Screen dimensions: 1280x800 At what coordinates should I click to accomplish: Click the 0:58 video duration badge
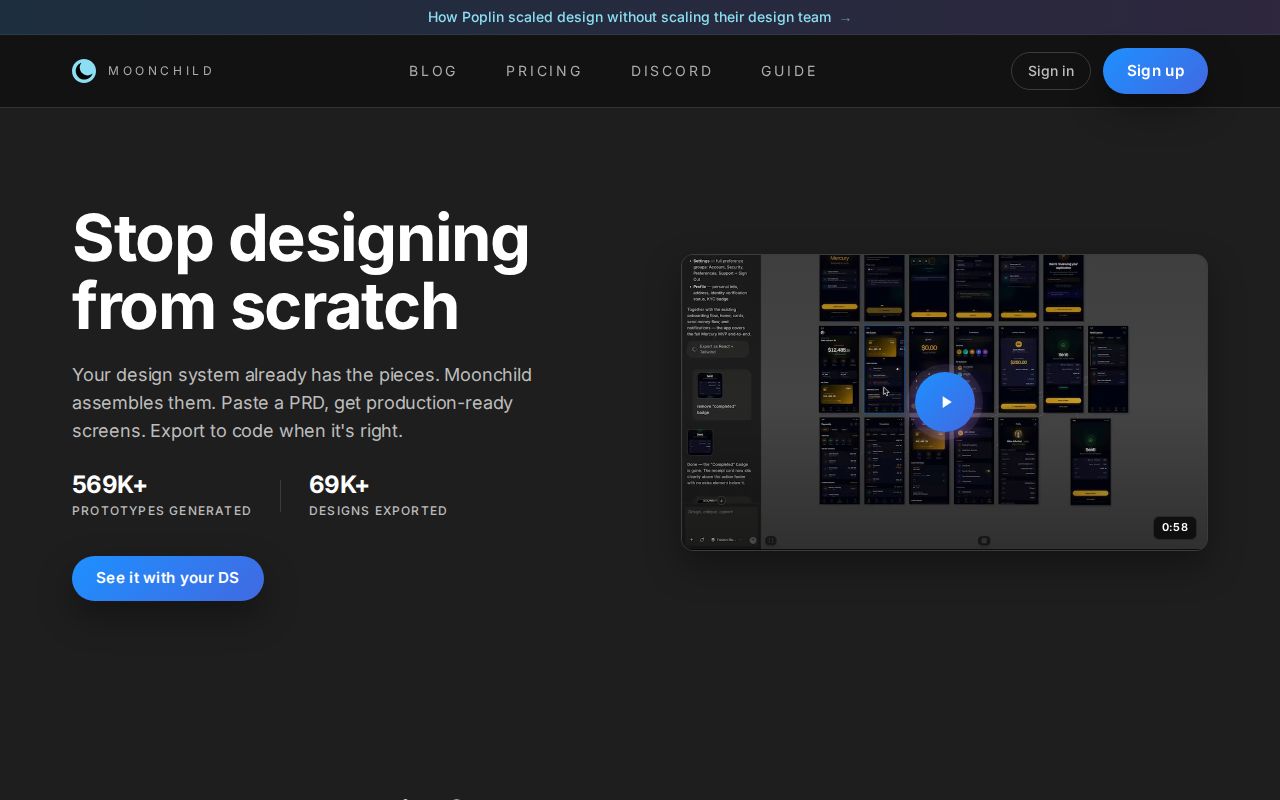tap(1175, 527)
